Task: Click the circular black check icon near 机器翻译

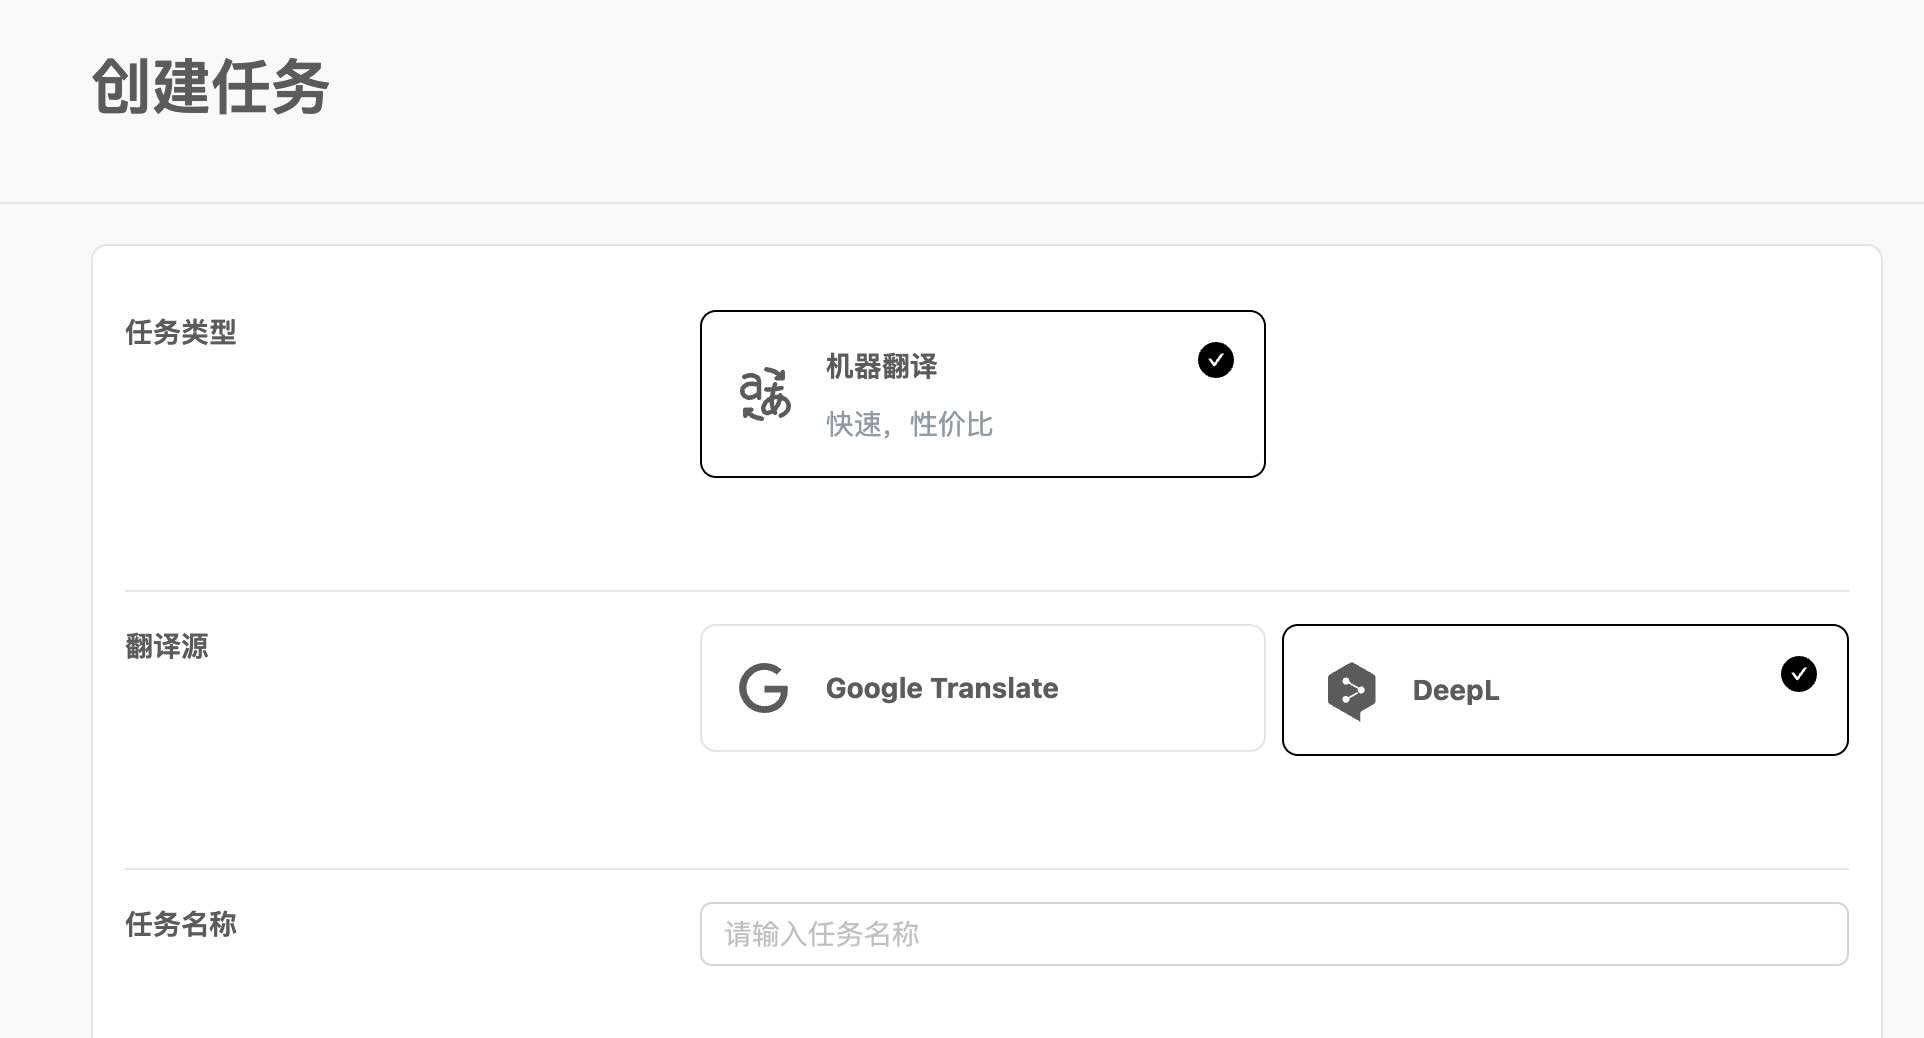Action: click(x=1216, y=360)
